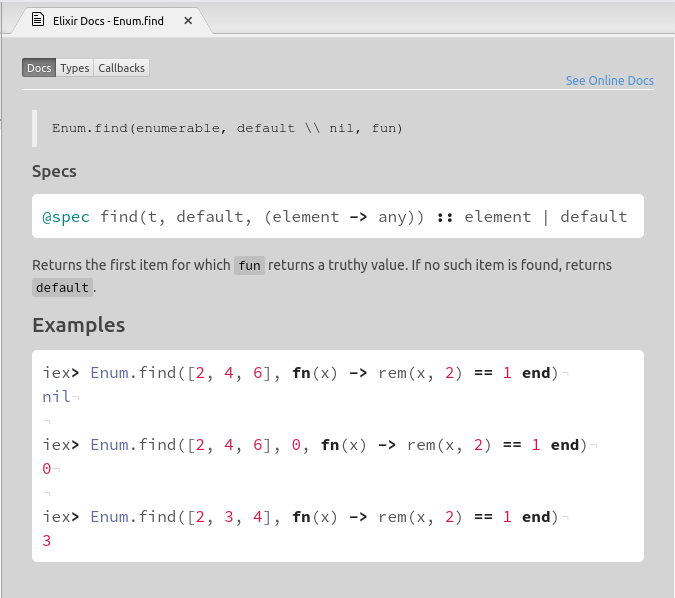Click the '0' result of the second example
Viewport: 675px width, 598px height.
(46, 468)
